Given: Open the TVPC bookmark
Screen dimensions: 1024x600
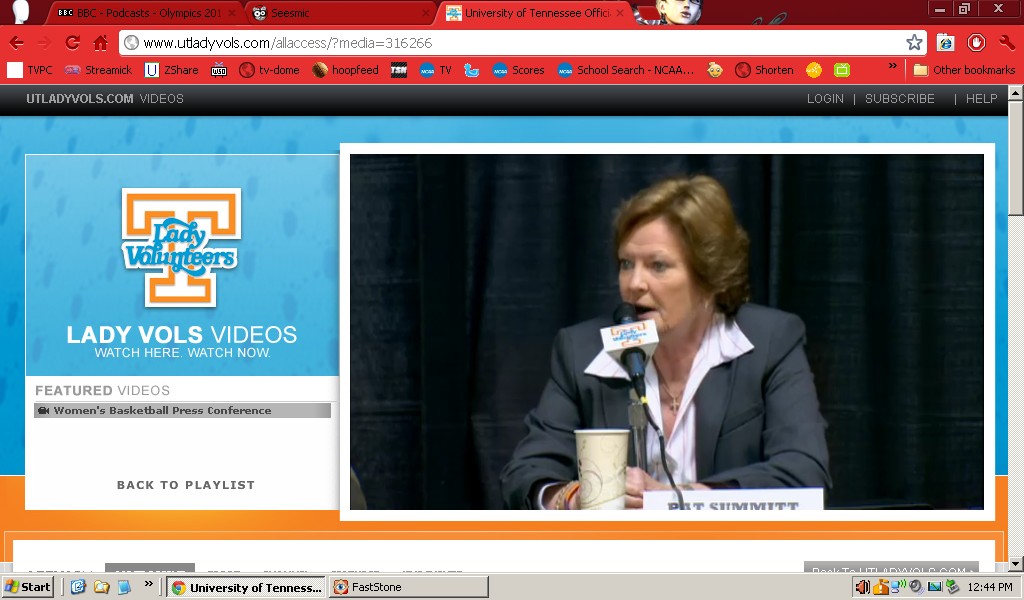Looking at the screenshot, I should 29,70.
